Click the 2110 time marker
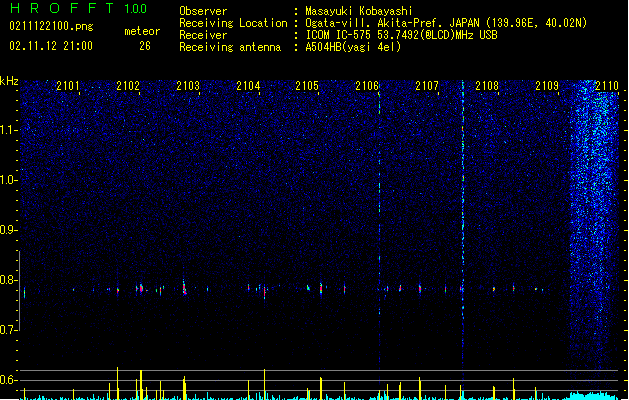629x400 pixels. point(607,85)
